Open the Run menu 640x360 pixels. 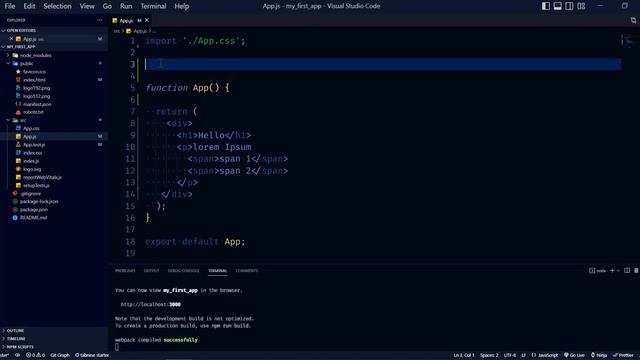click(x=126, y=6)
